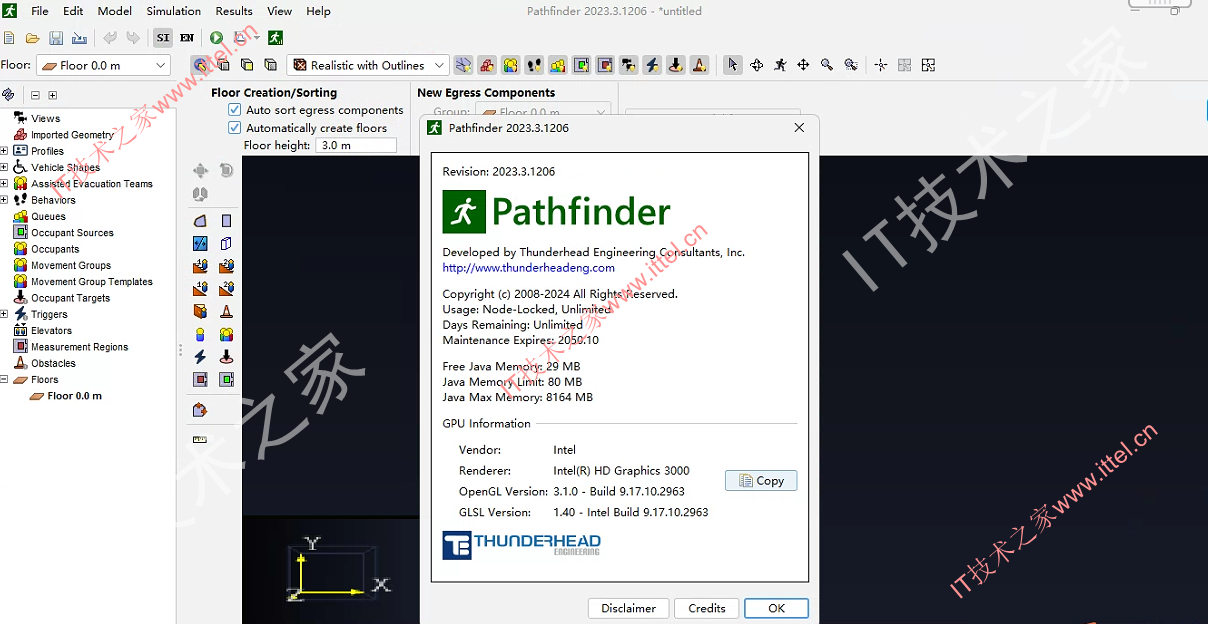Close the Pathfinder About dialog

(799, 128)
